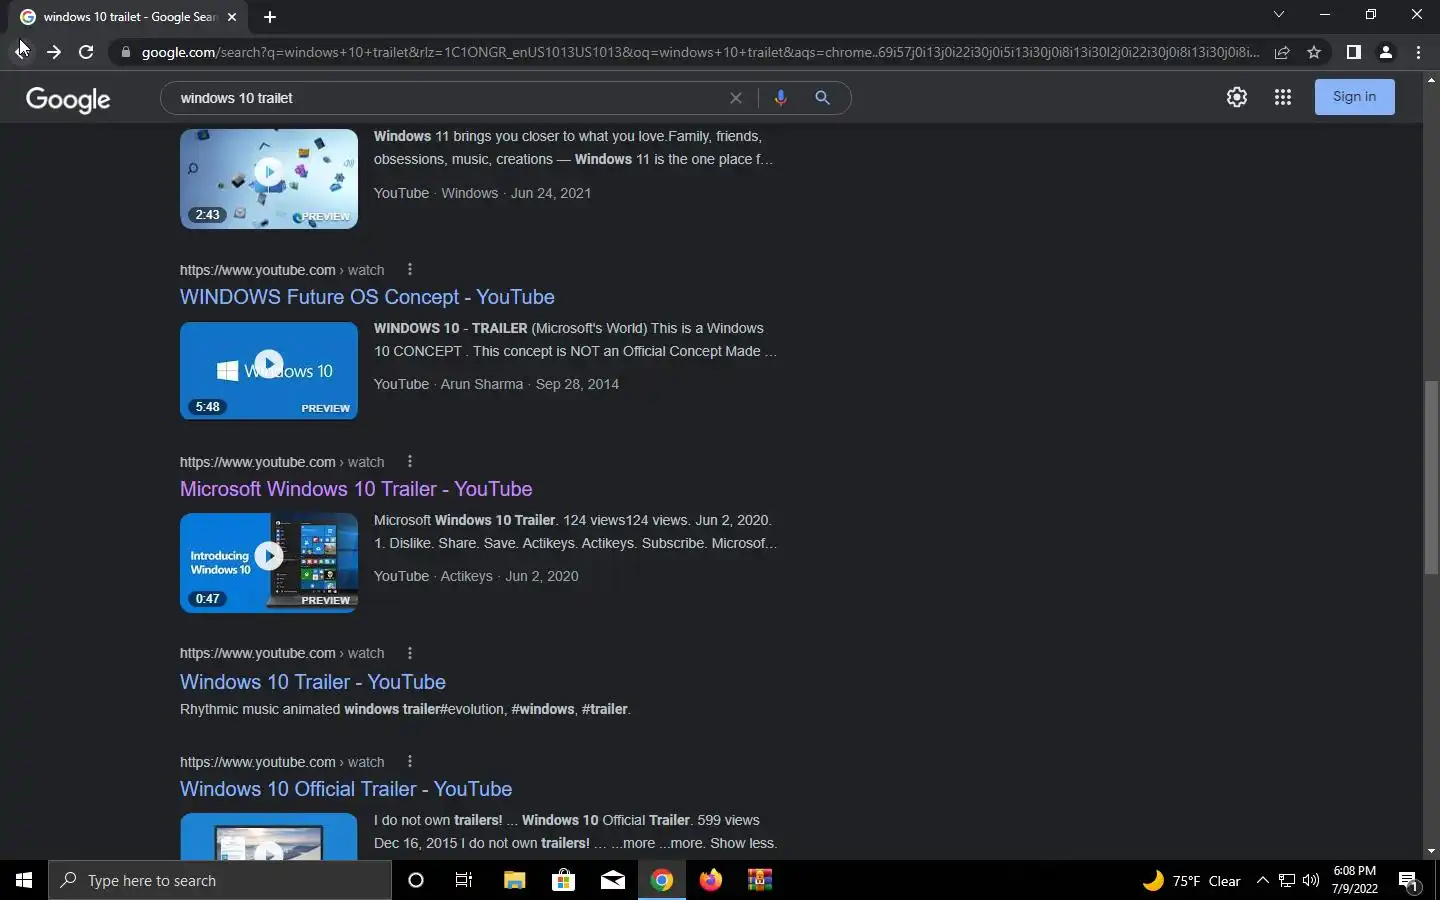
Task: Reload the Google search page
Action: click(x=86, y=52)
